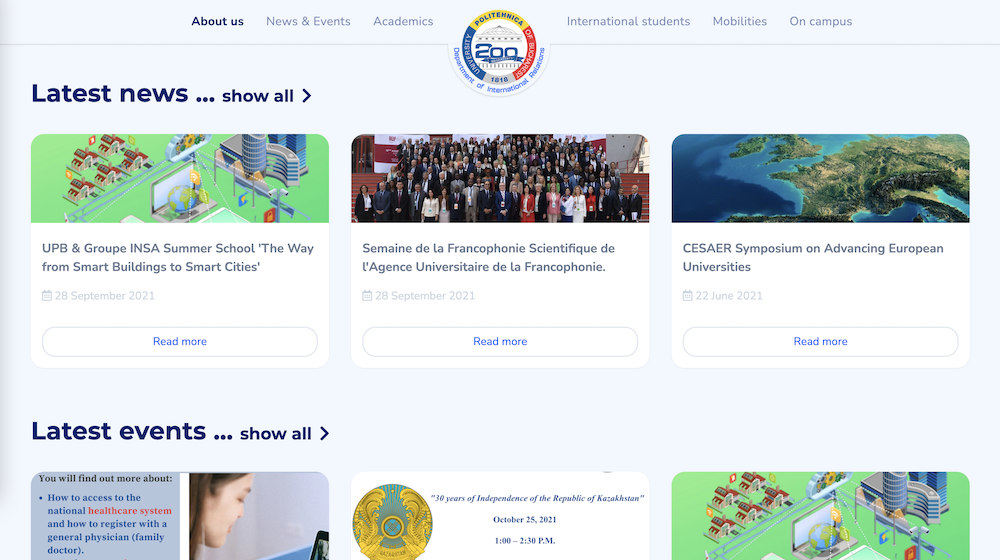
Task: Click calendar icon on the Francophonie news card
Action: point(367,295)
